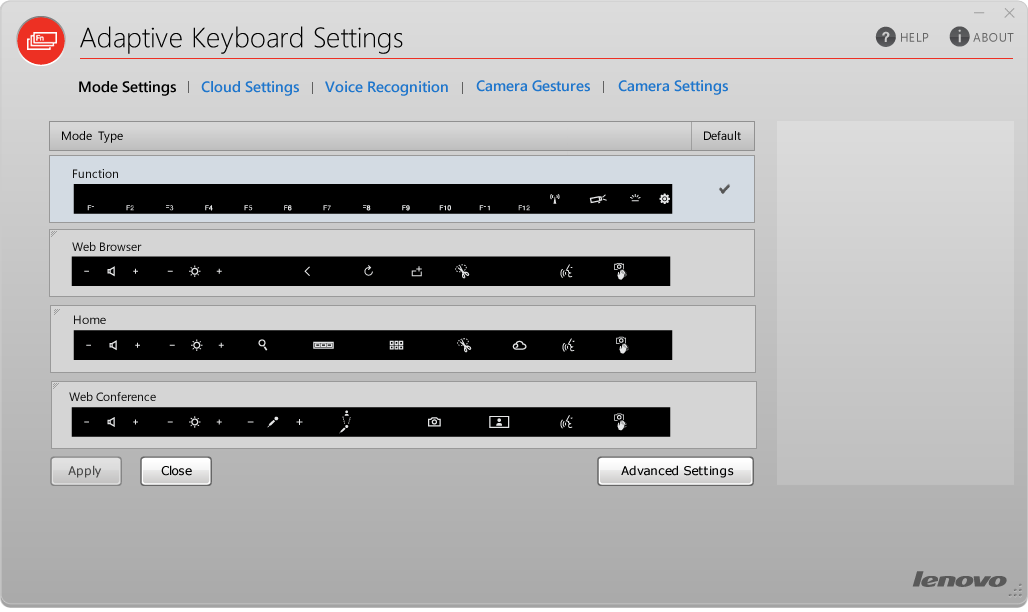Click the red Adaptive Keyboard app logo
This screenshot has width=1028, height=612.
[41, 41]
